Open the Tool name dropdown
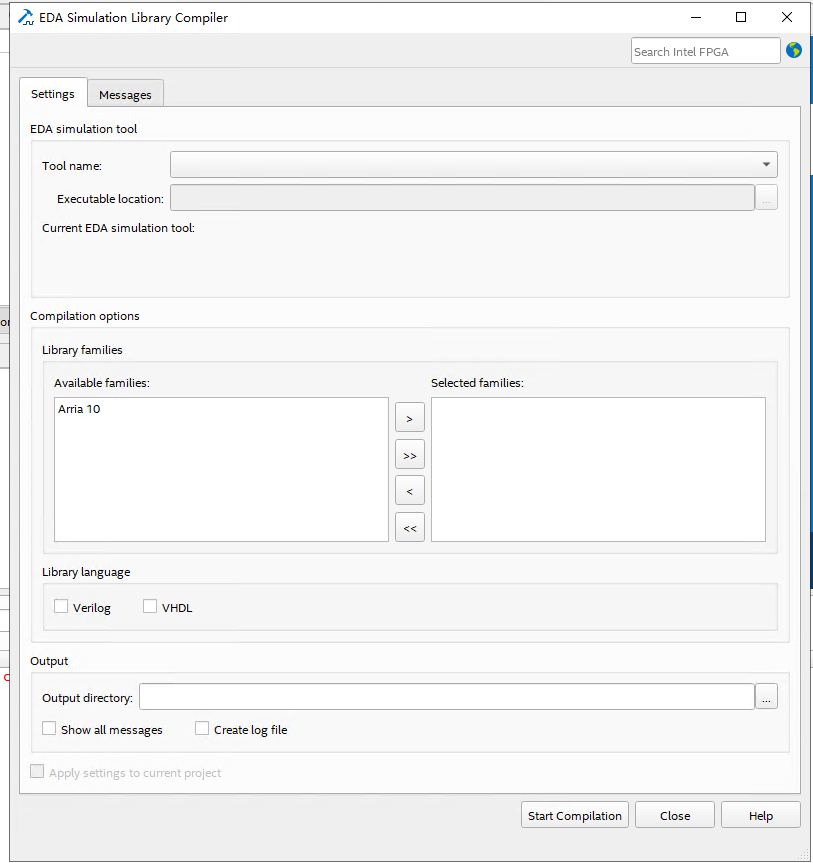813x863 pixels. (x=765, y=164)
